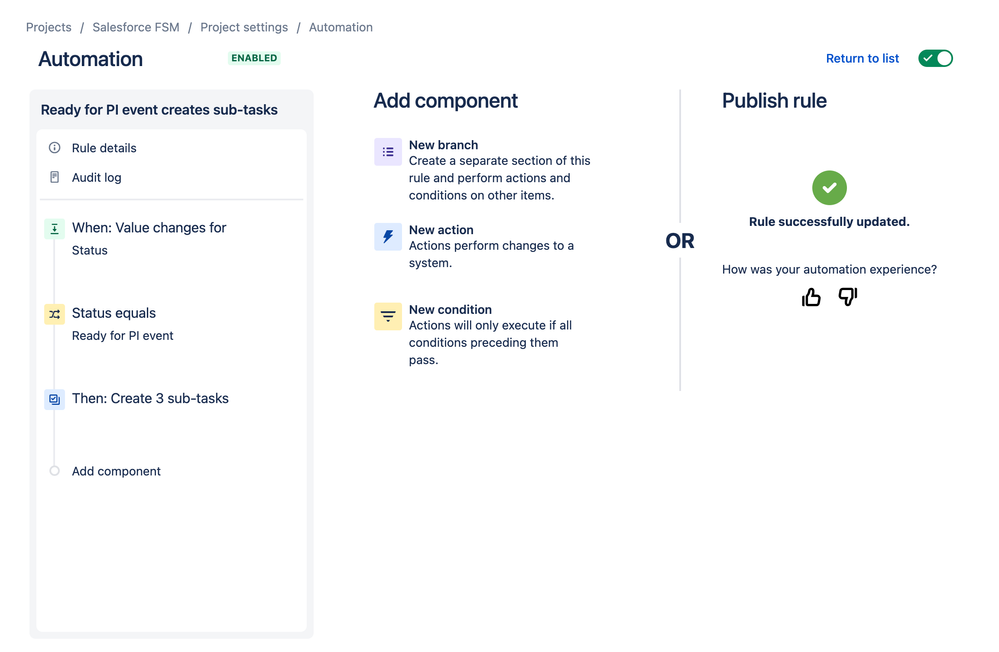Go to Projects in breadcrumb

[x=48, y=27]
